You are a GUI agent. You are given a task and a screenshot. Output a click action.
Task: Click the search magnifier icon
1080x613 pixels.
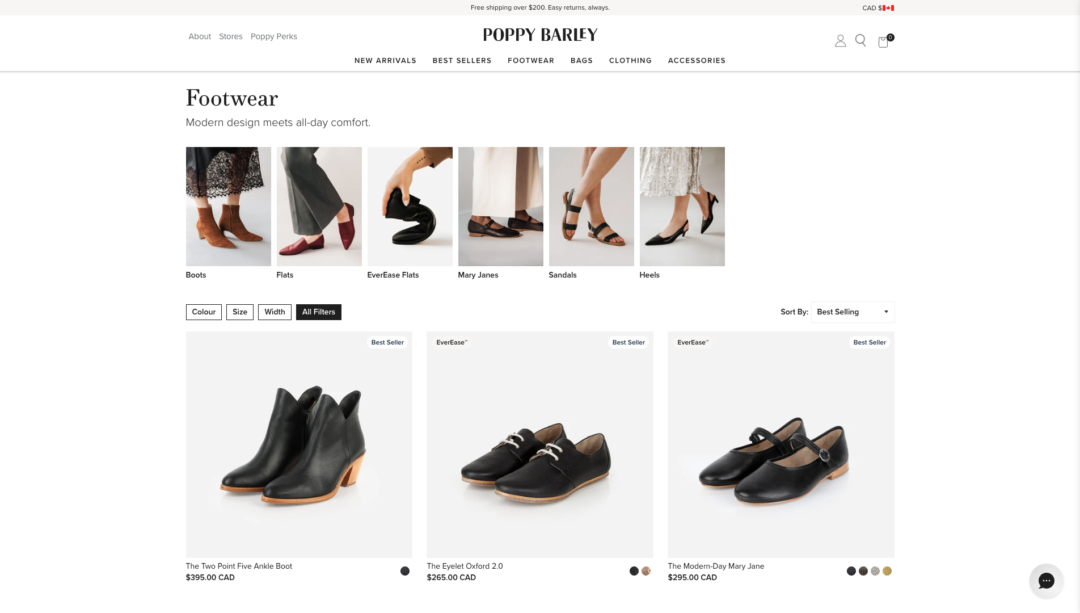click(x=860, y=41)
